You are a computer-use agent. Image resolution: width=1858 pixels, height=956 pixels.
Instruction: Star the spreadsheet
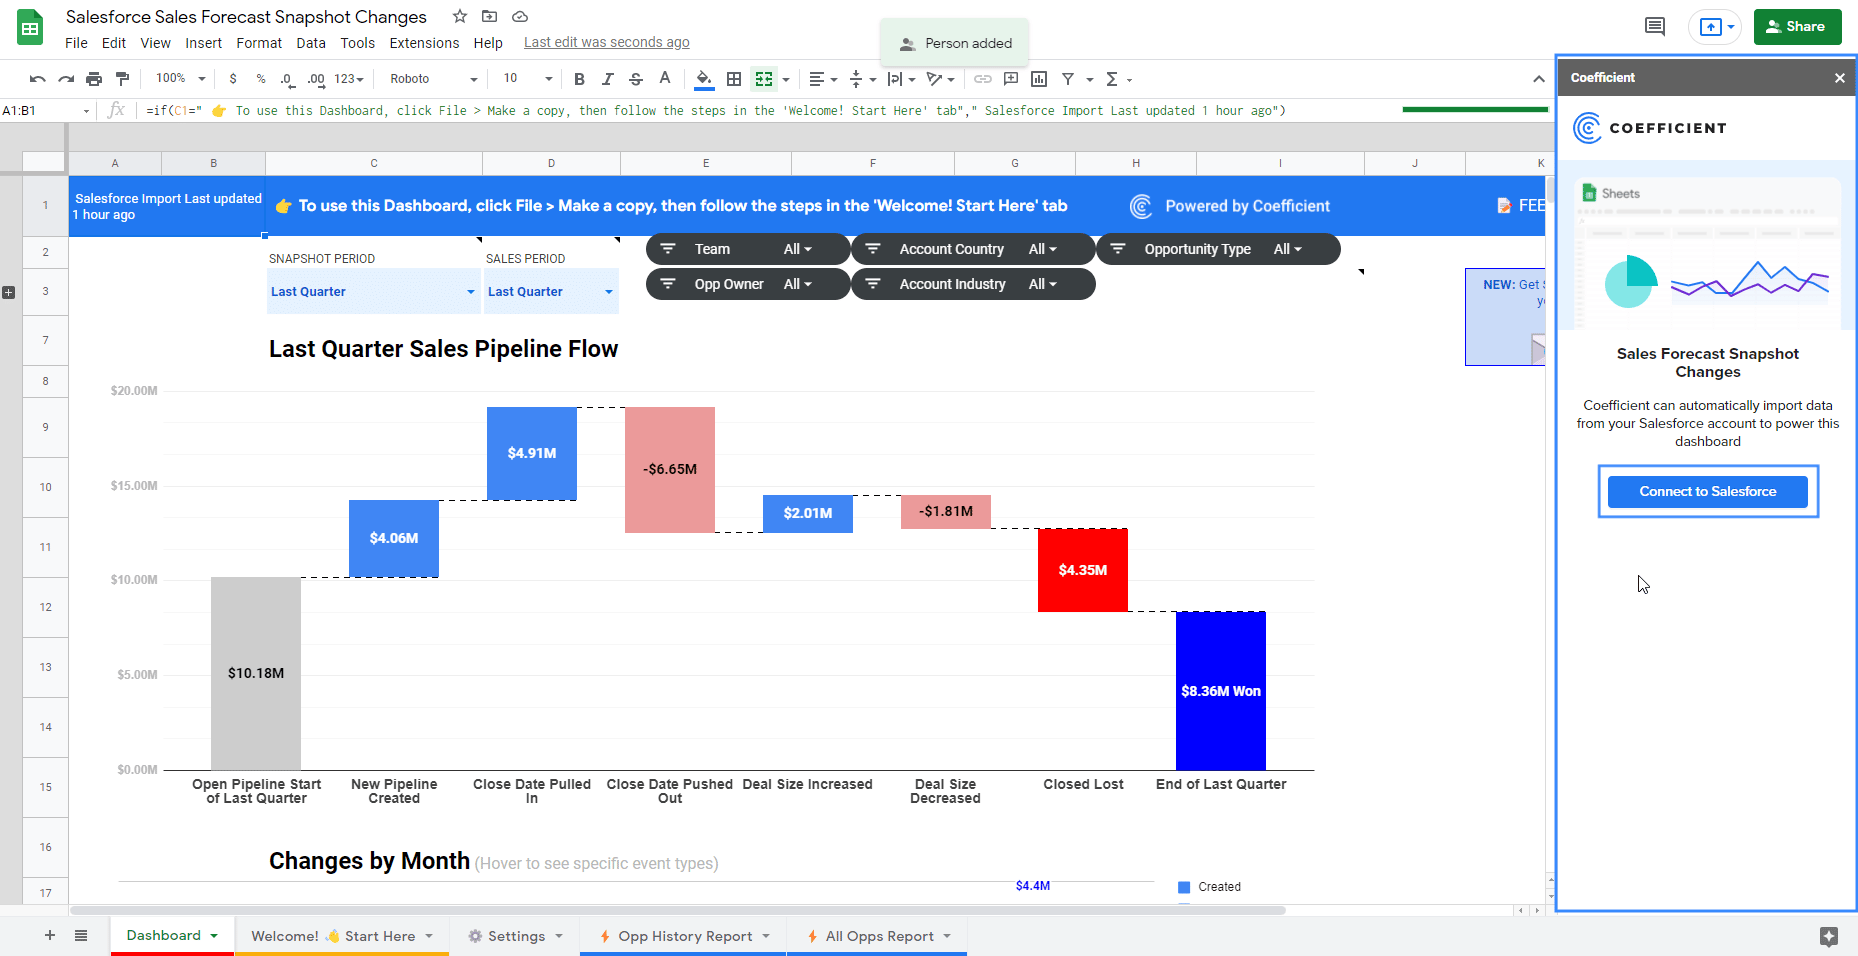460,16
